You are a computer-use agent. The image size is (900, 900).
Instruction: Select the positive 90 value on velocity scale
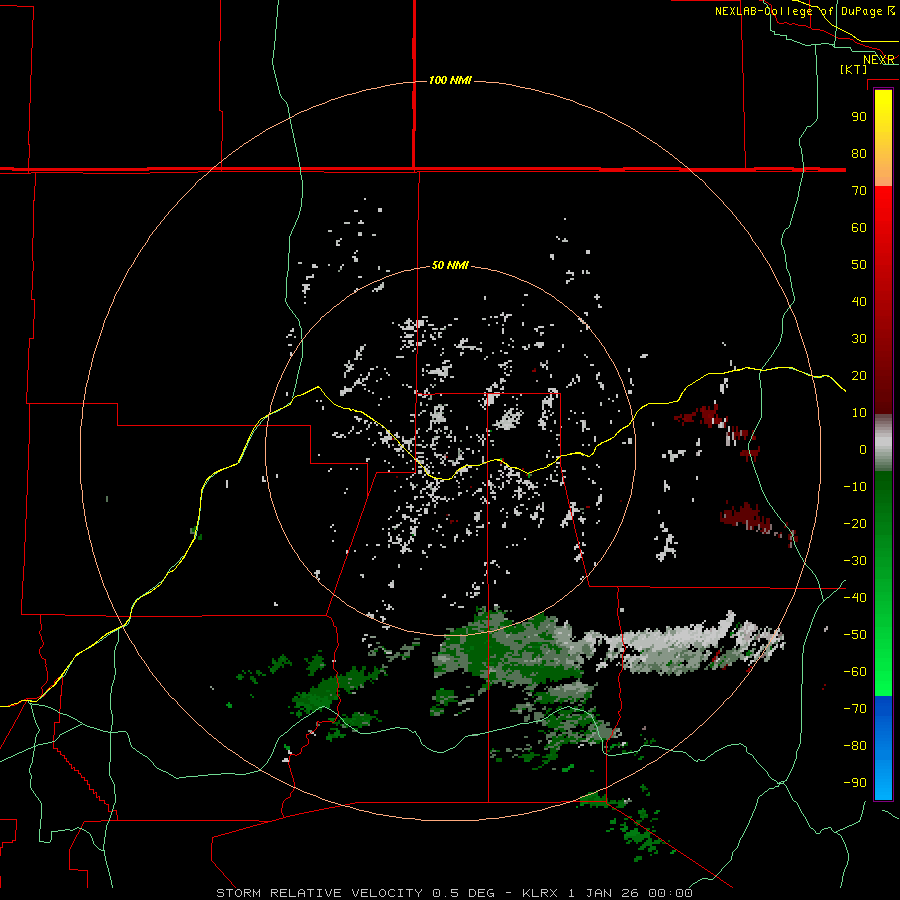pos(859,117)
